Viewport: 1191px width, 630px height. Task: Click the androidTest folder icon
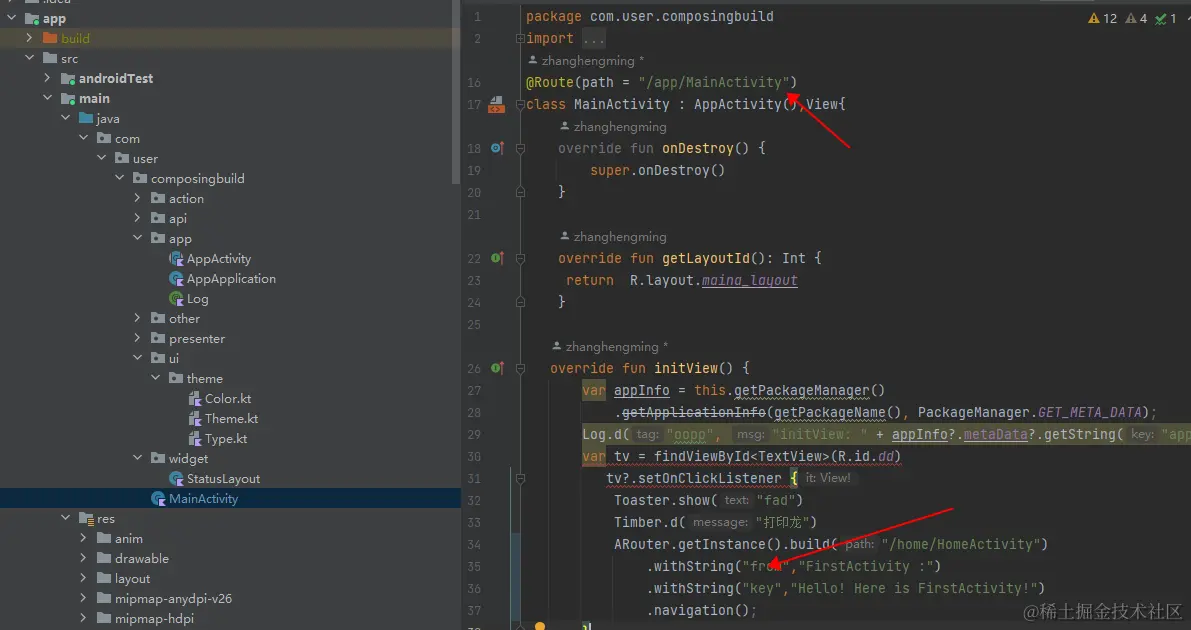68,78
